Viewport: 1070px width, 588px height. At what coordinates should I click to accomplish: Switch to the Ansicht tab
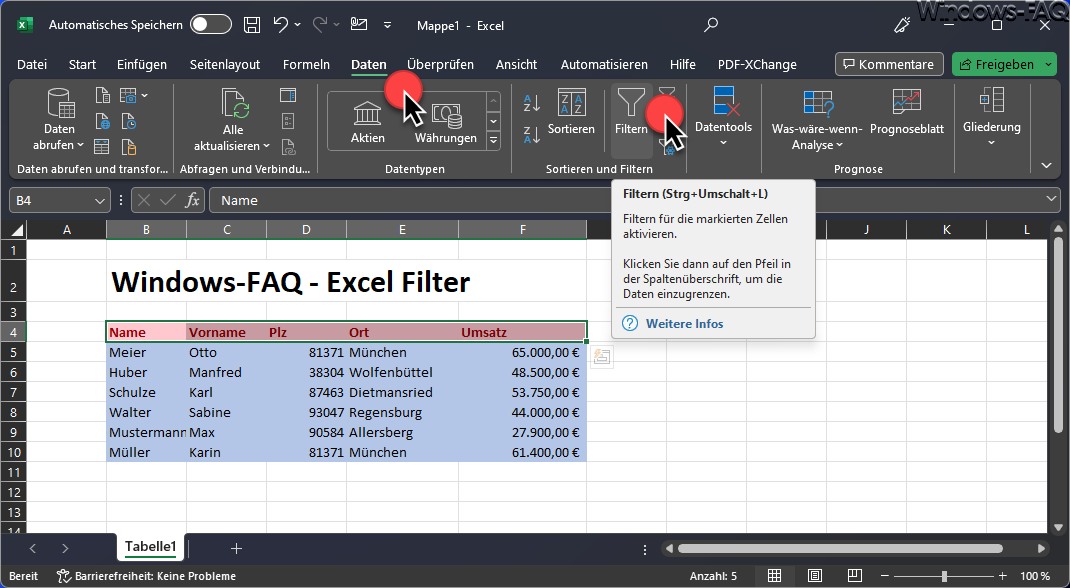[x=517, y=65]
